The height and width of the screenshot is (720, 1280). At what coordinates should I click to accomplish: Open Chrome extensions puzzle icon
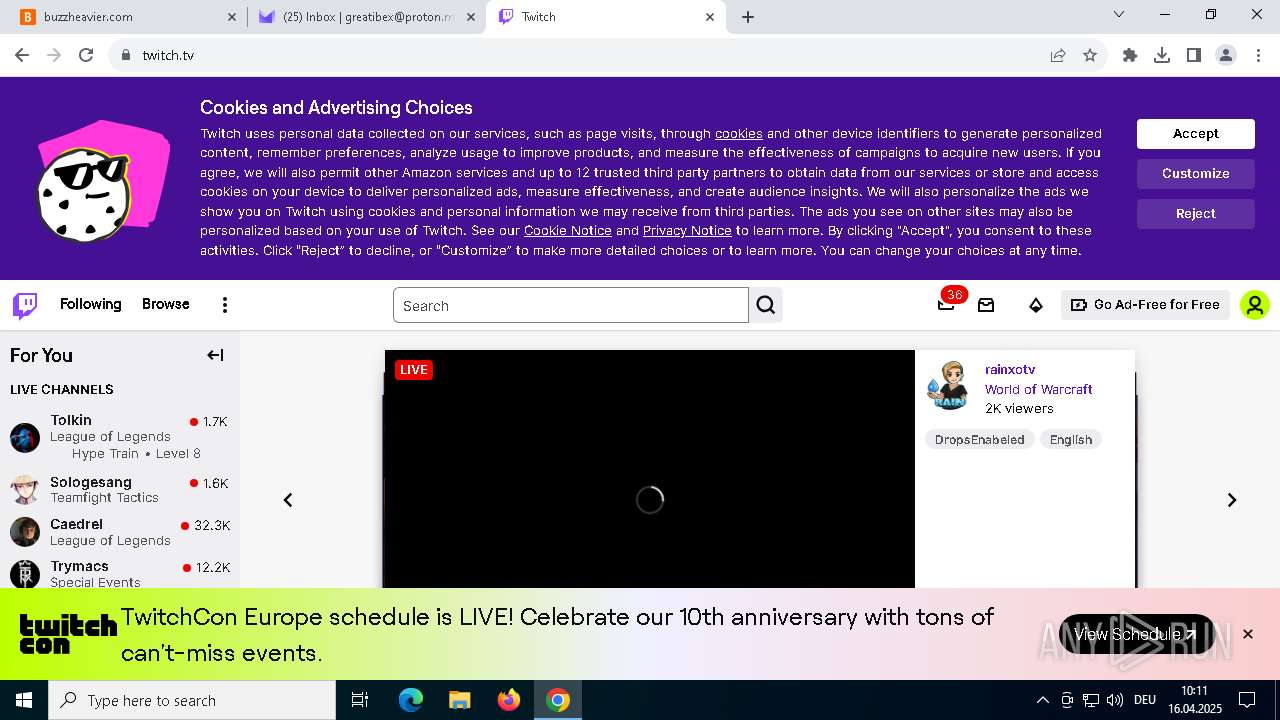(1130, 55)
